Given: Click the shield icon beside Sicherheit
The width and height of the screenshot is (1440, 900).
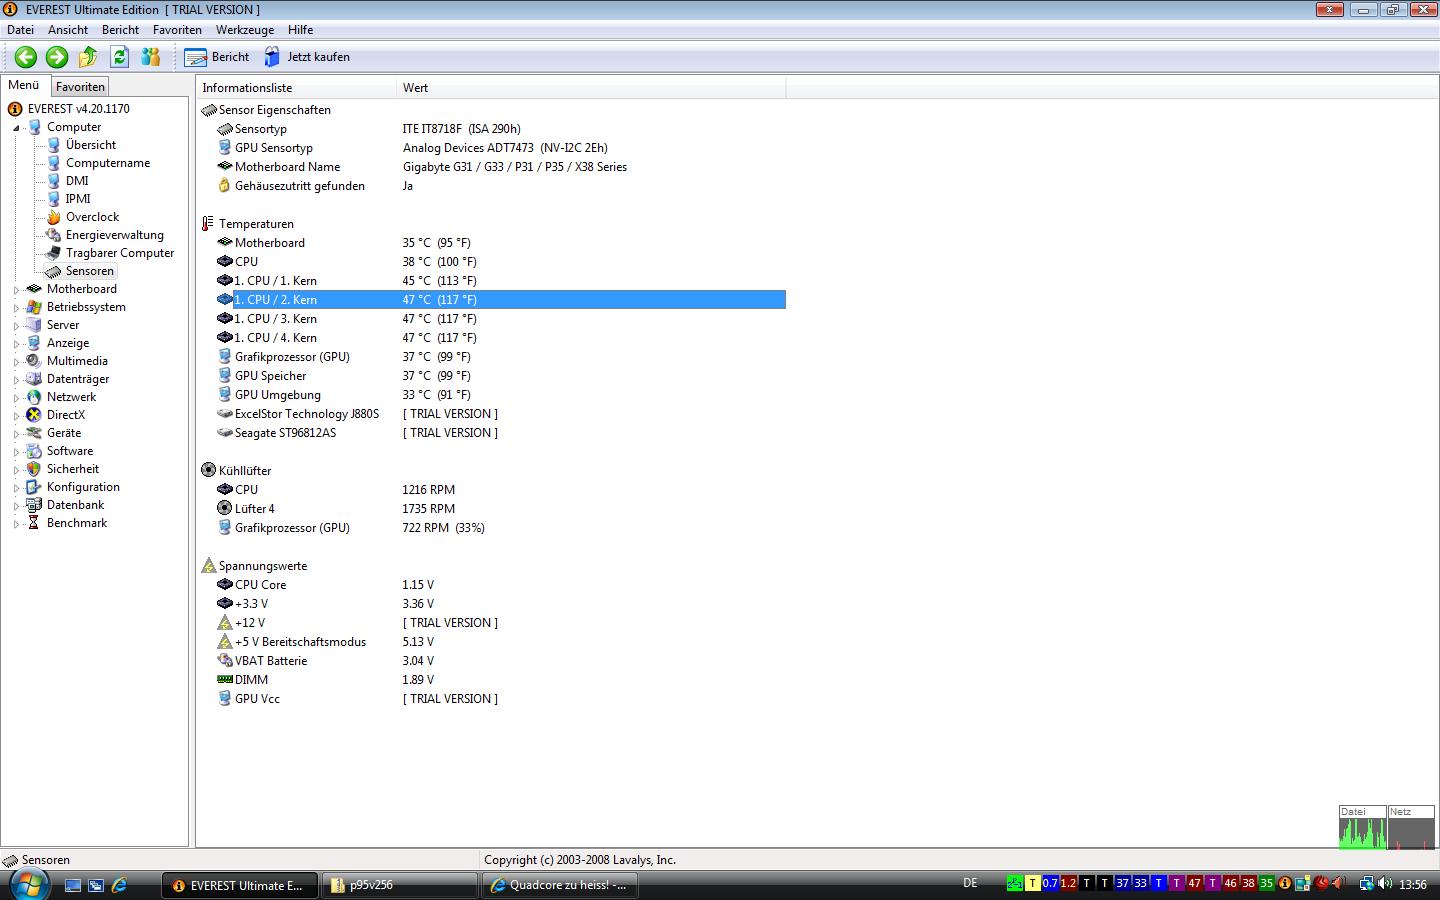Looking at the screenshot, I should (34, 469).
